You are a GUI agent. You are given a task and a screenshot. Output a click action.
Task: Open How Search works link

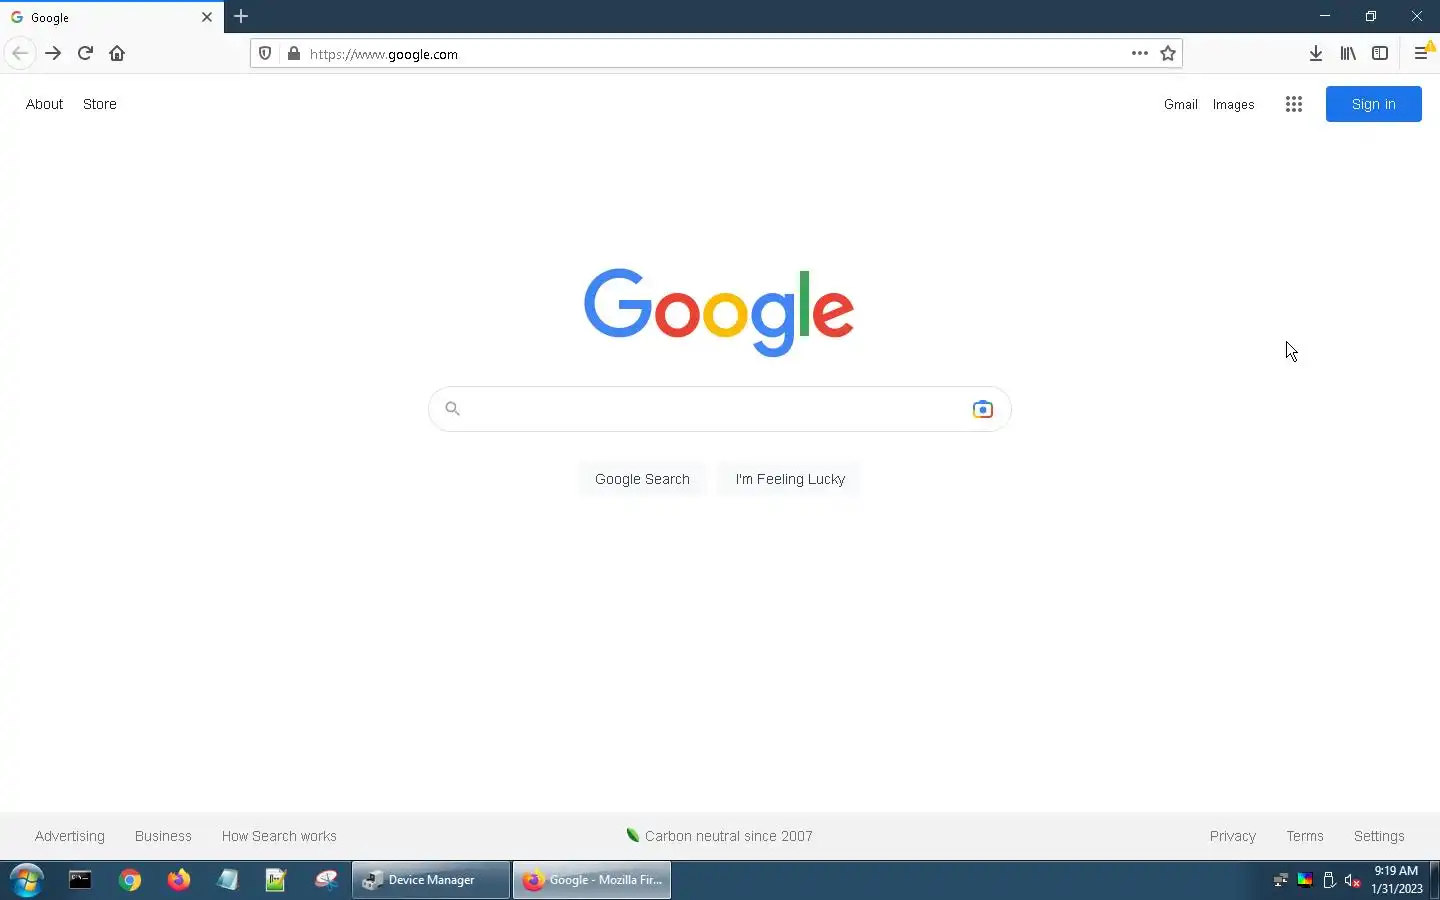coord(279,836)
